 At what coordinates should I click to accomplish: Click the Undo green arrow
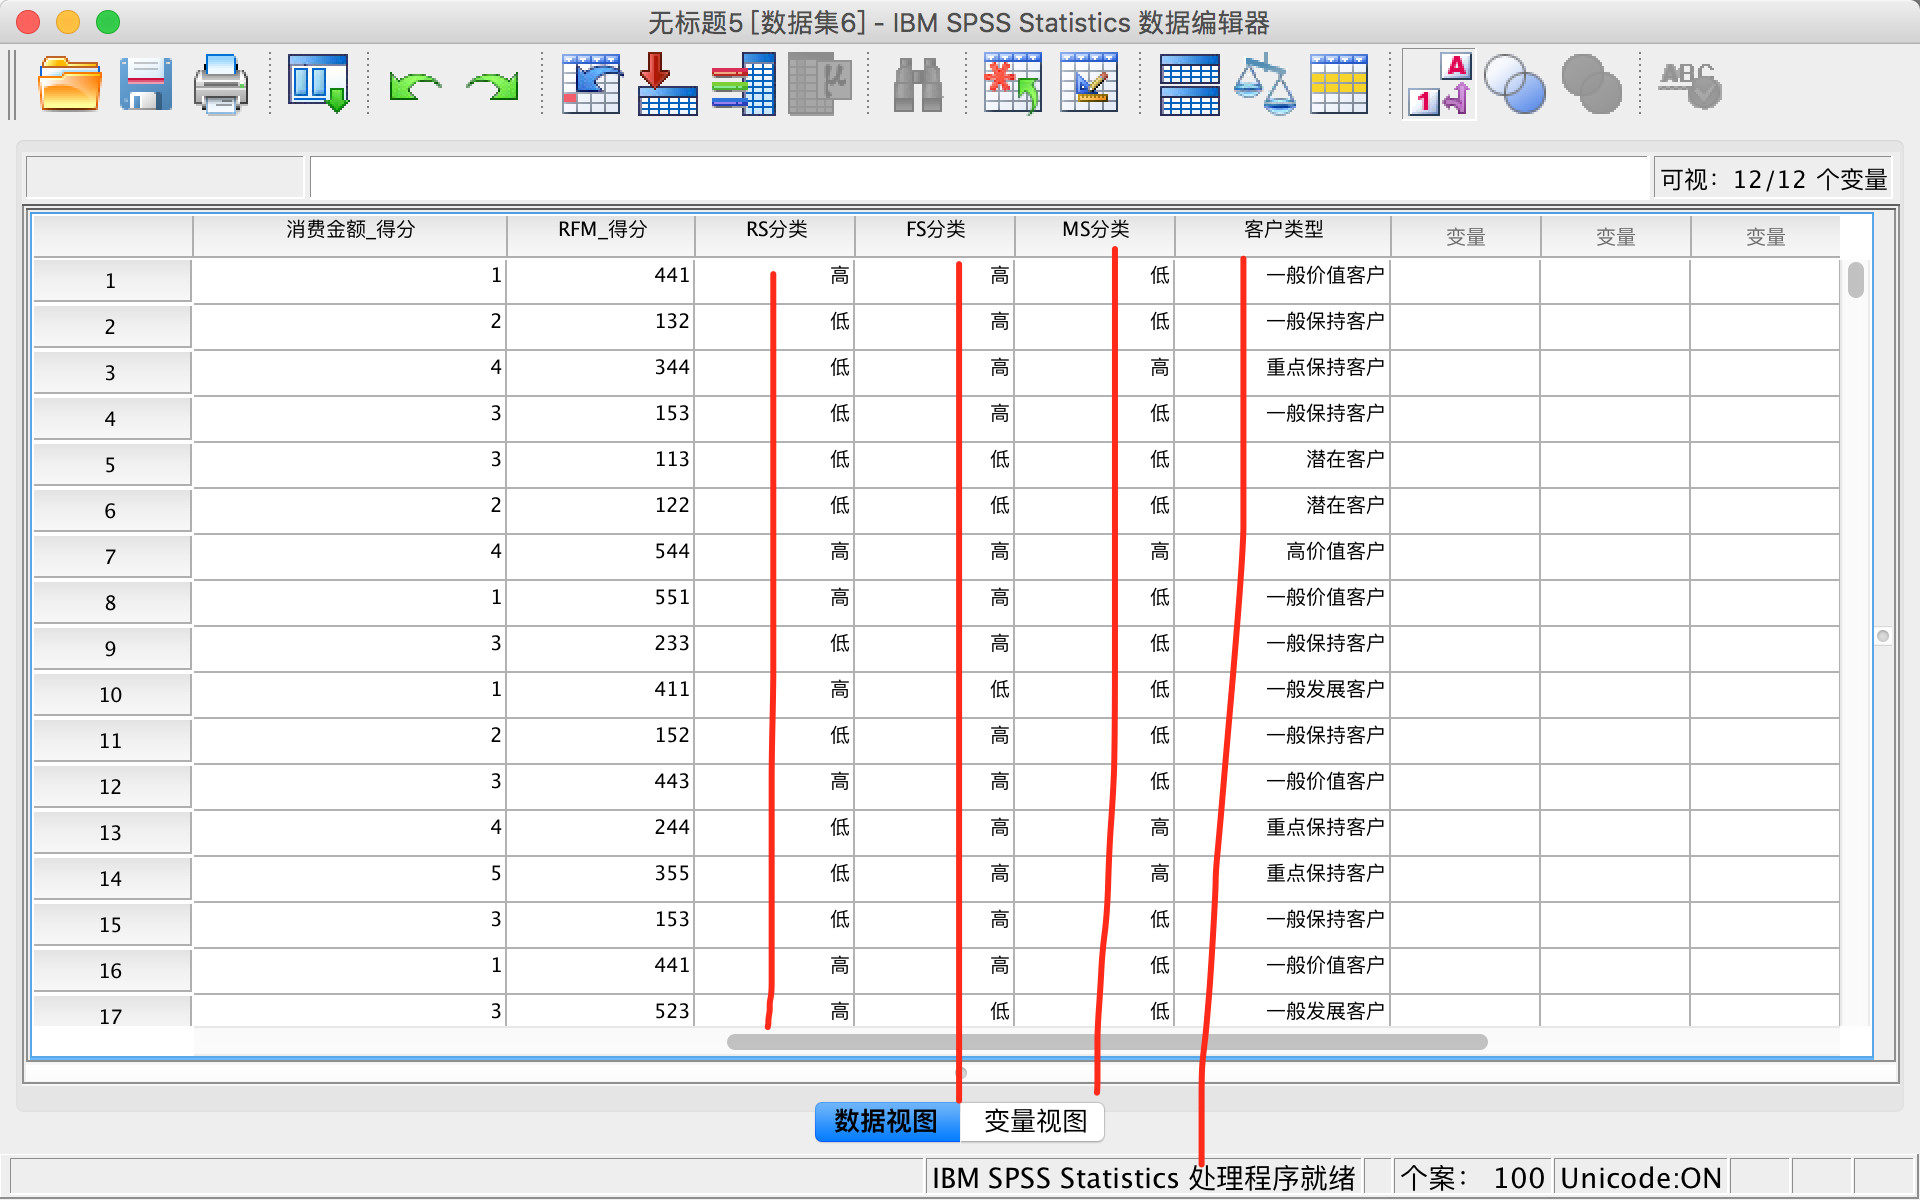coord(415,86)
